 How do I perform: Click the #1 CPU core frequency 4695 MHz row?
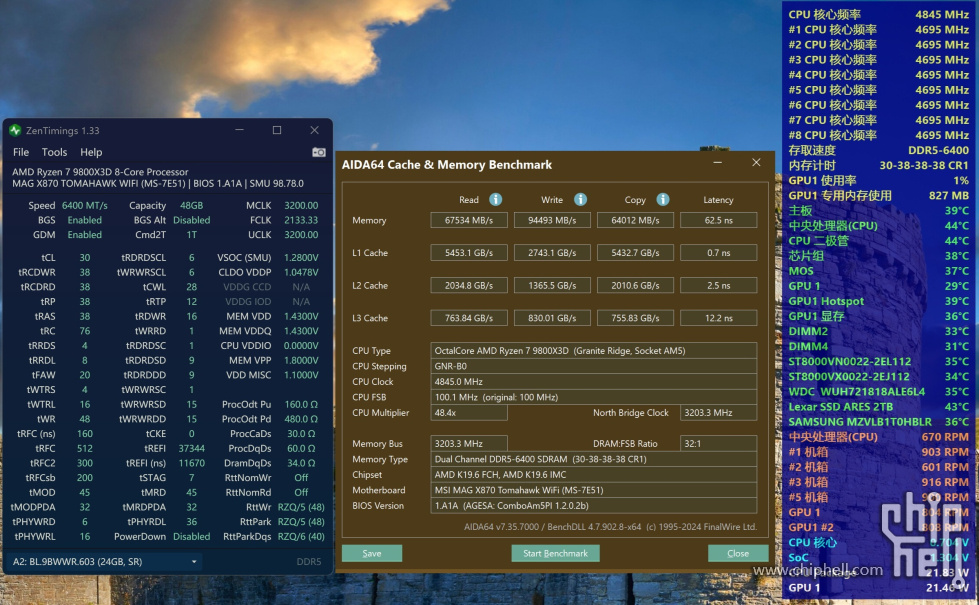pos(878,29)
